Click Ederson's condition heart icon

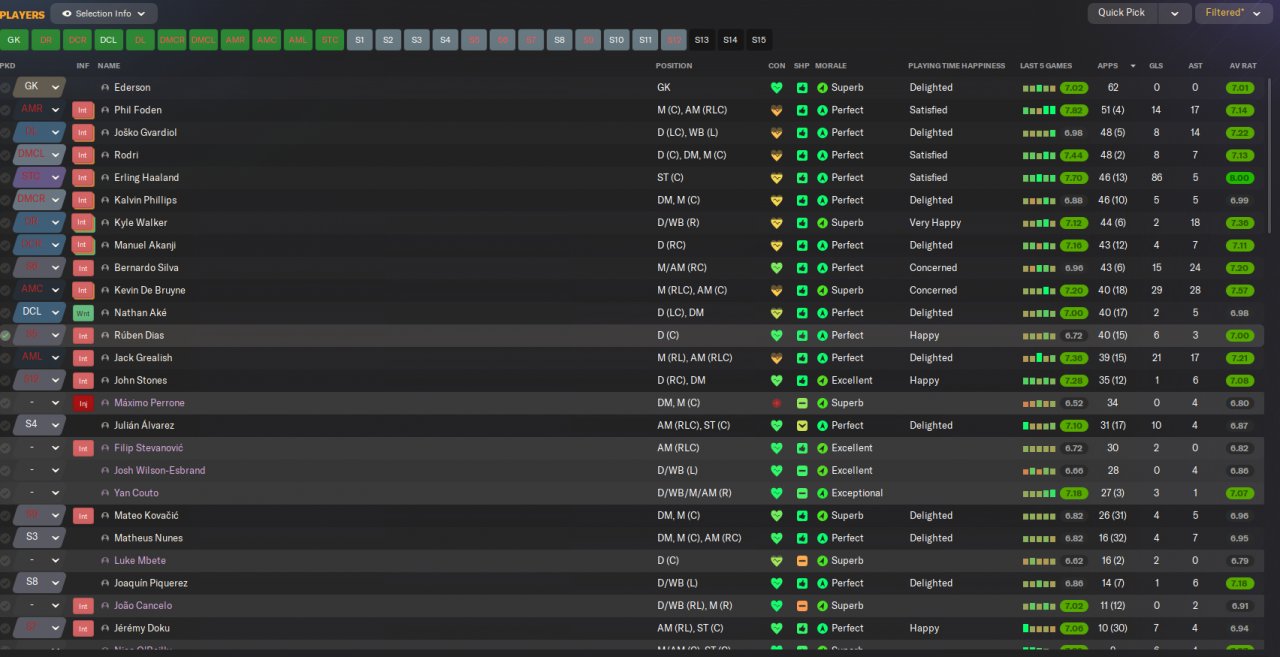coord(776,88)
